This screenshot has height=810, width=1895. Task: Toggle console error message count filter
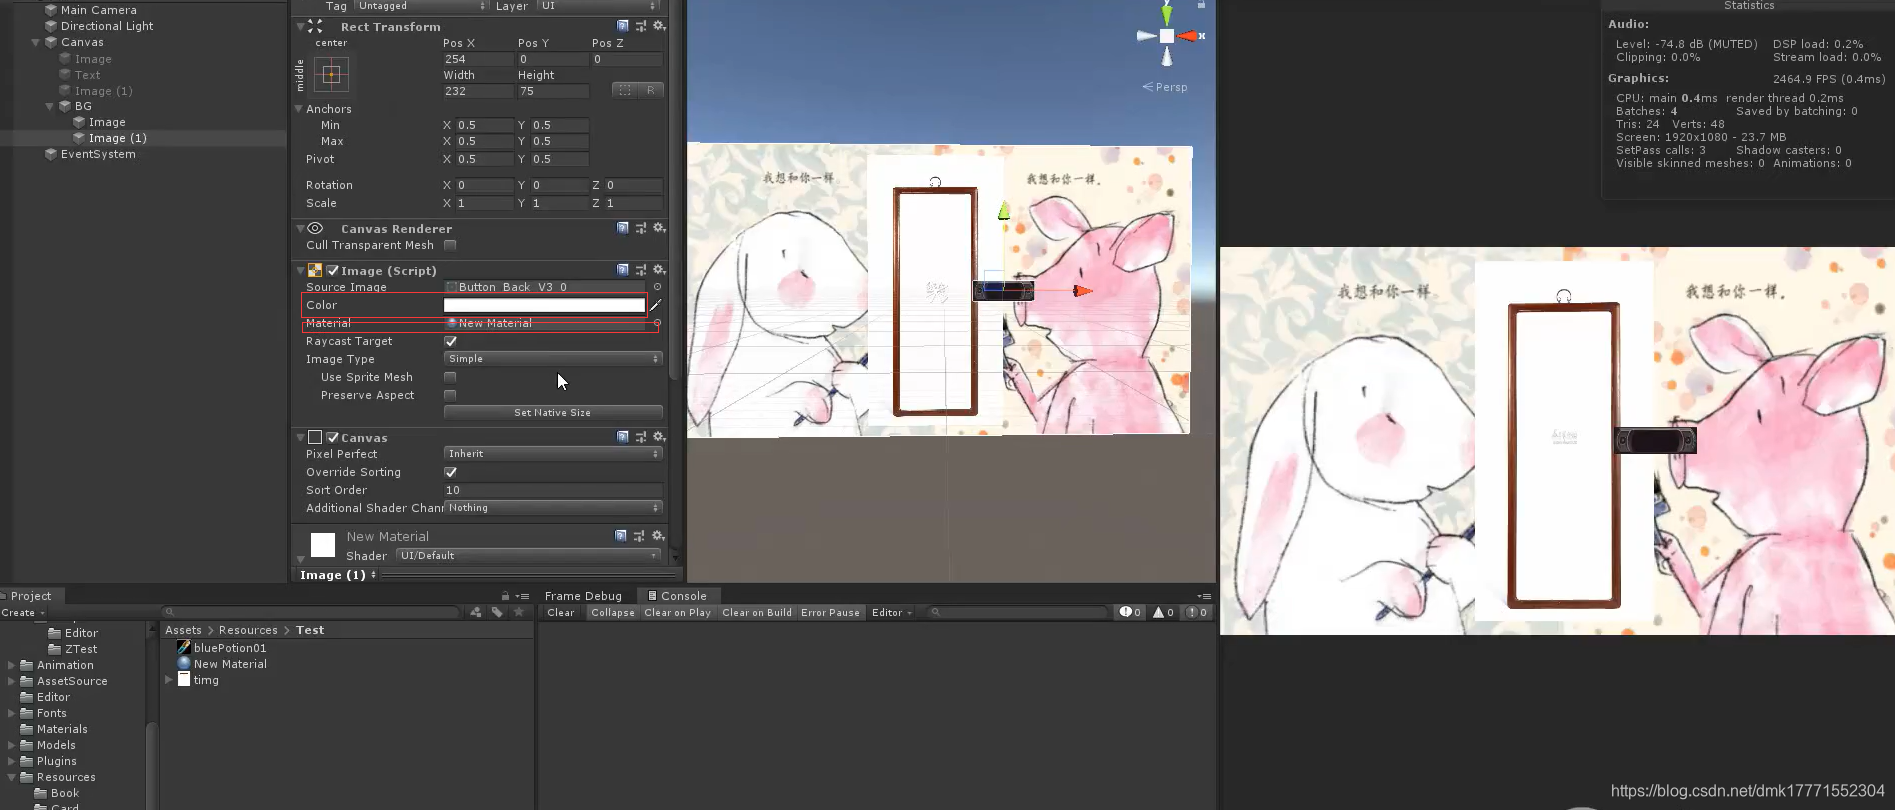point(1197,612)
